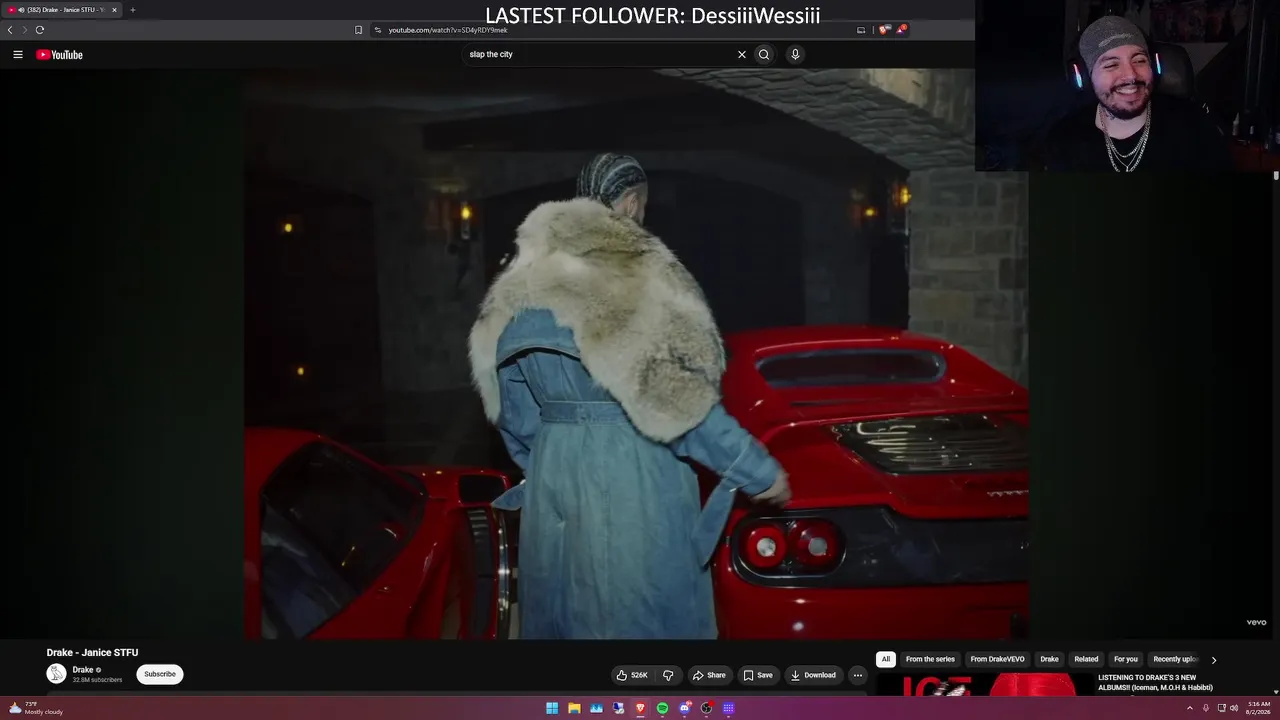The height and width of the screenshot is (720, 1280).
Task: Close the Drake - Janice STFU tab
Action: tap(114, 10)
